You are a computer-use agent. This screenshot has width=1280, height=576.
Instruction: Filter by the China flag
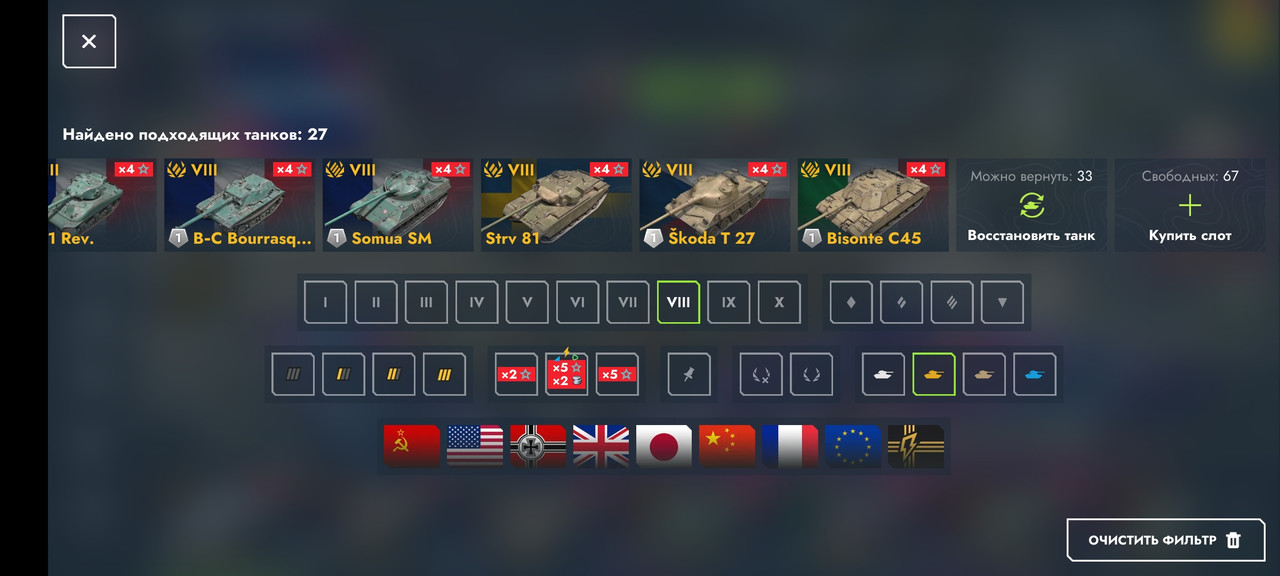pos(727,446)
